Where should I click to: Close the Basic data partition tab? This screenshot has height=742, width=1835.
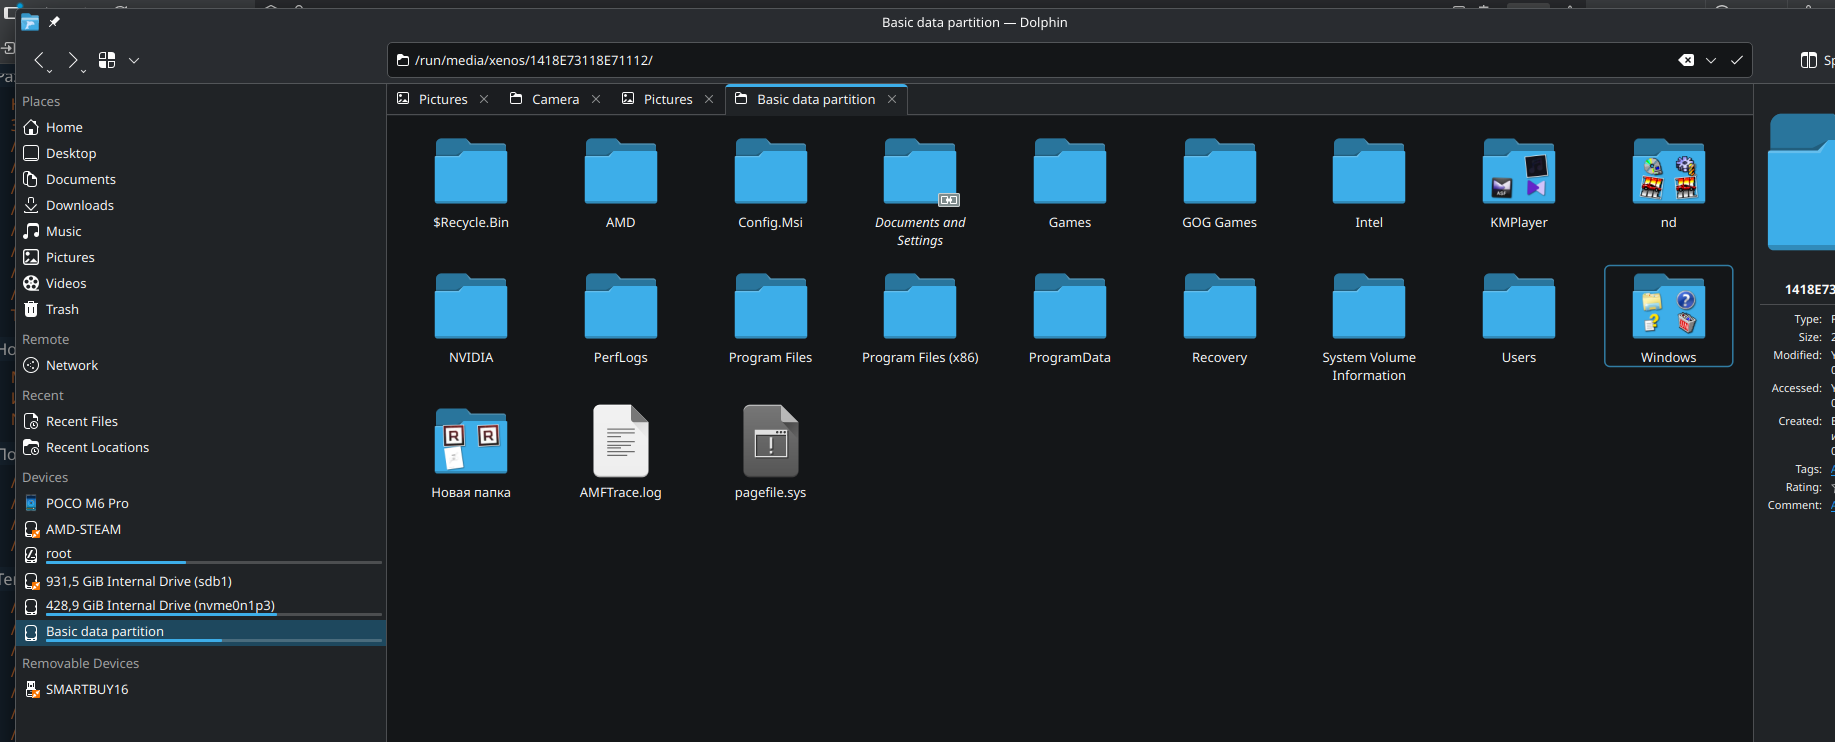coord(892,100)
